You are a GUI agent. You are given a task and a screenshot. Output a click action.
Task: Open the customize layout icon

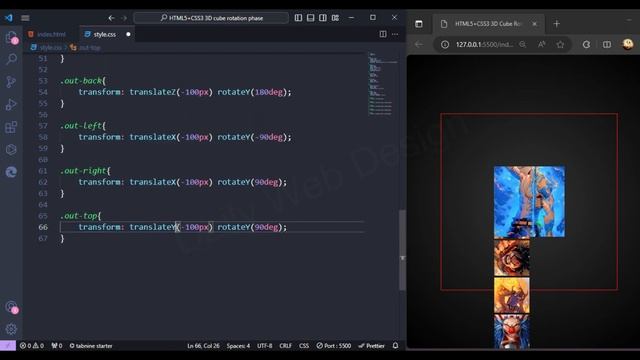pyautogui.click(x=336, y=18)
